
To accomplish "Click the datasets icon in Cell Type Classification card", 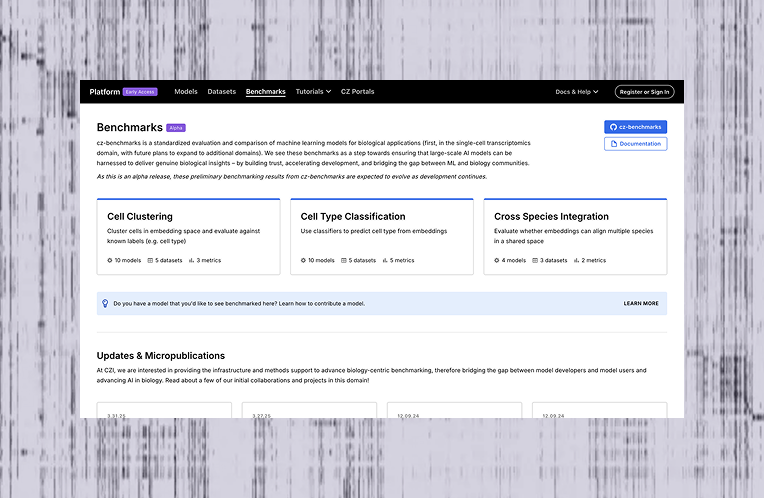I will 344,260.
